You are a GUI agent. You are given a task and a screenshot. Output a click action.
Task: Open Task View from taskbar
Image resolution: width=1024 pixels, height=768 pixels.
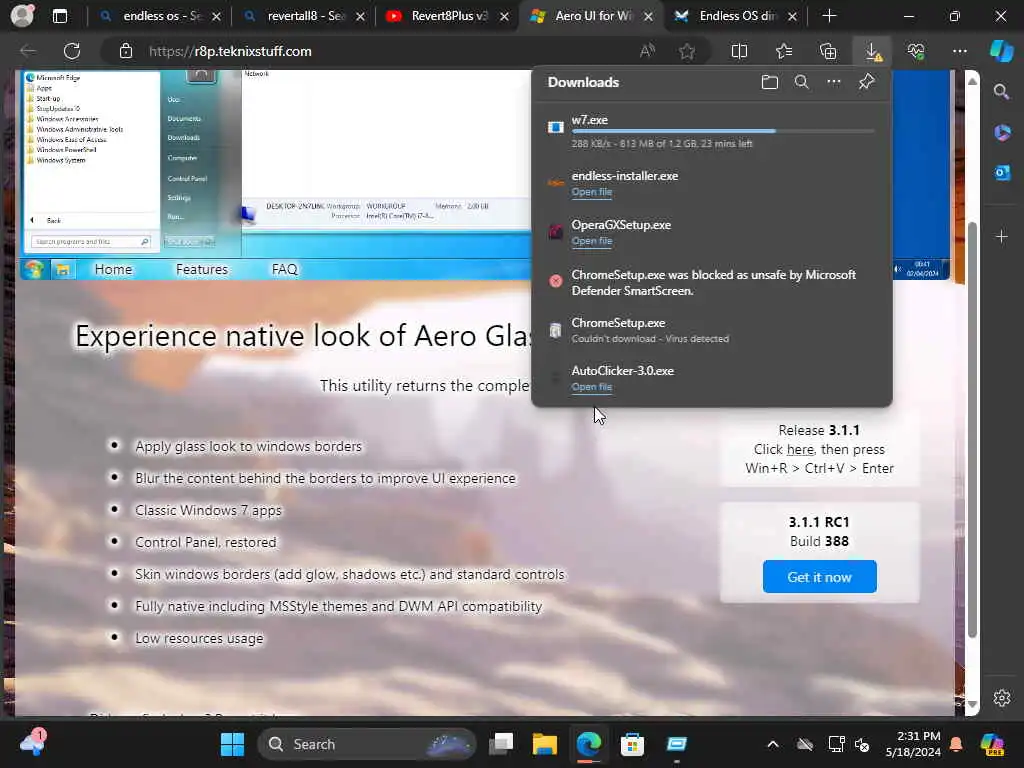[x=502, y=744]
